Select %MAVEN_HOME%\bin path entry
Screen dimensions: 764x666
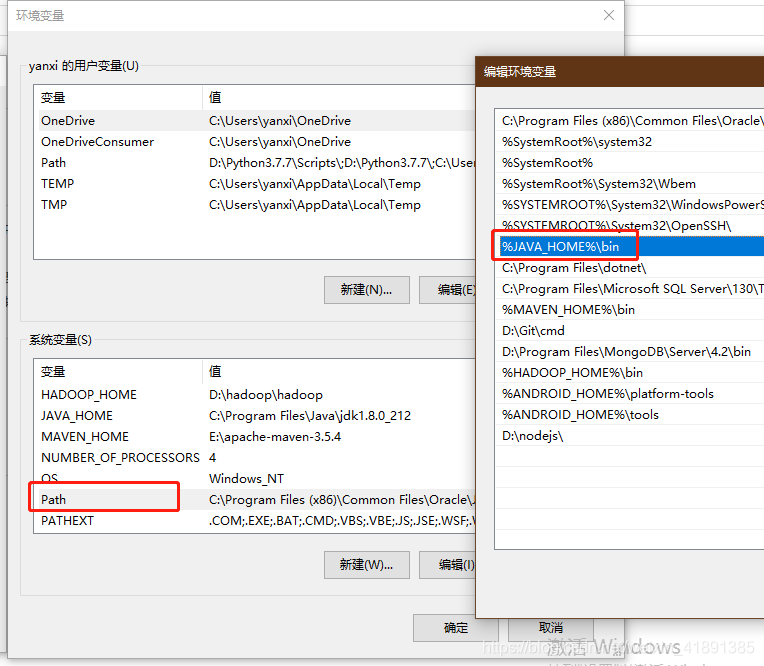tap(630, 309)
